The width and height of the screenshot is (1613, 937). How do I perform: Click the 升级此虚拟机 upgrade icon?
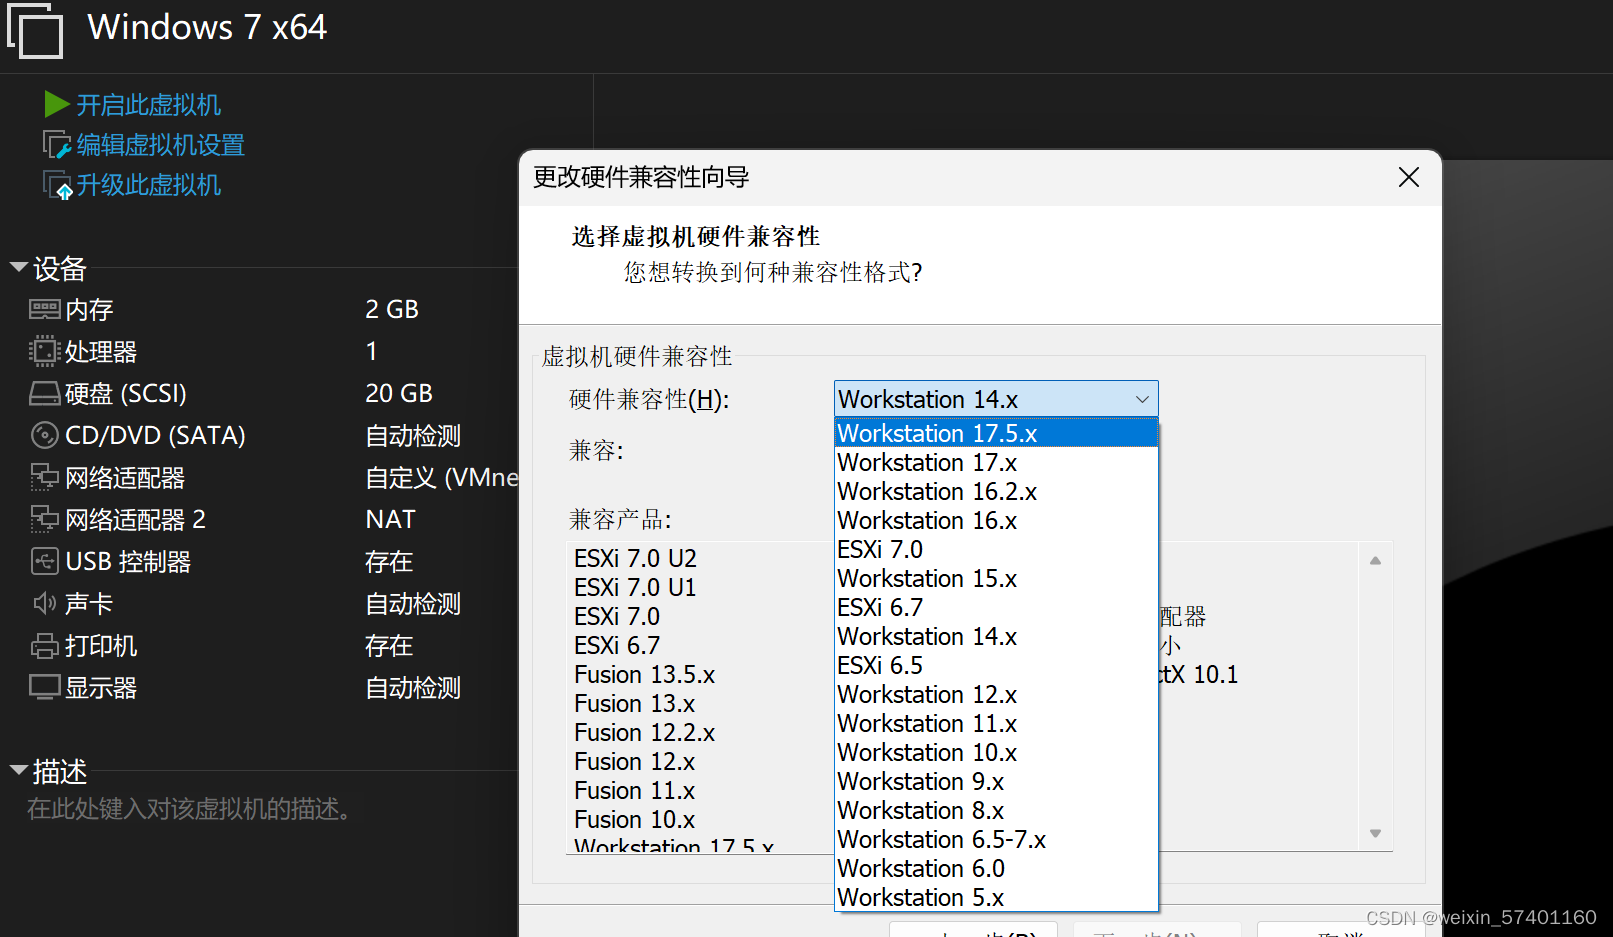click(57, 184)
